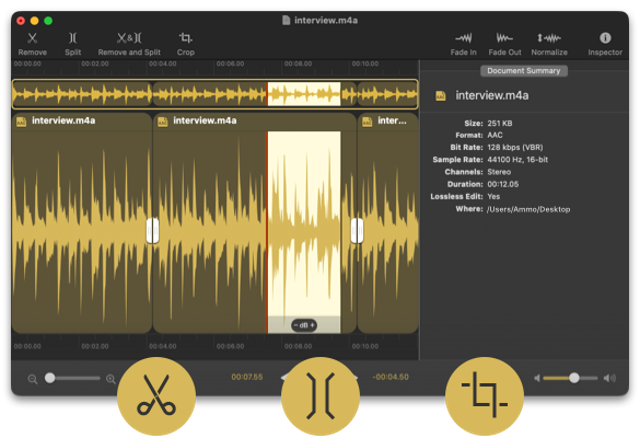The width and height of the screenshot is (640, 438).
Task: Select the Split tool in toolbar
Action: 73,44
